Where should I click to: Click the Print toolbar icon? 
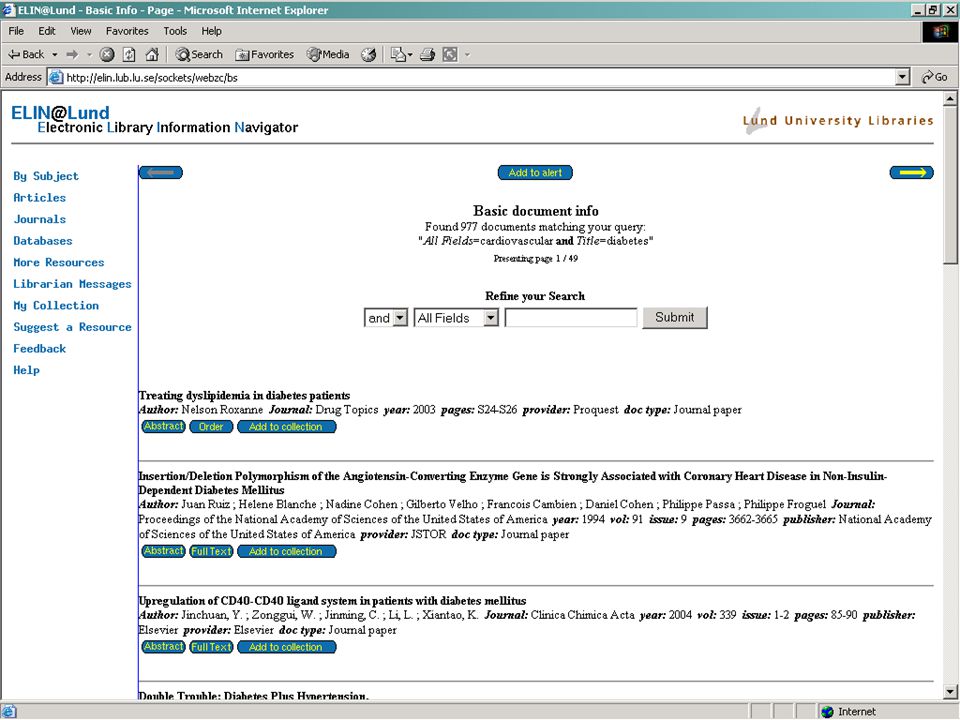click(x=427, y=54)
